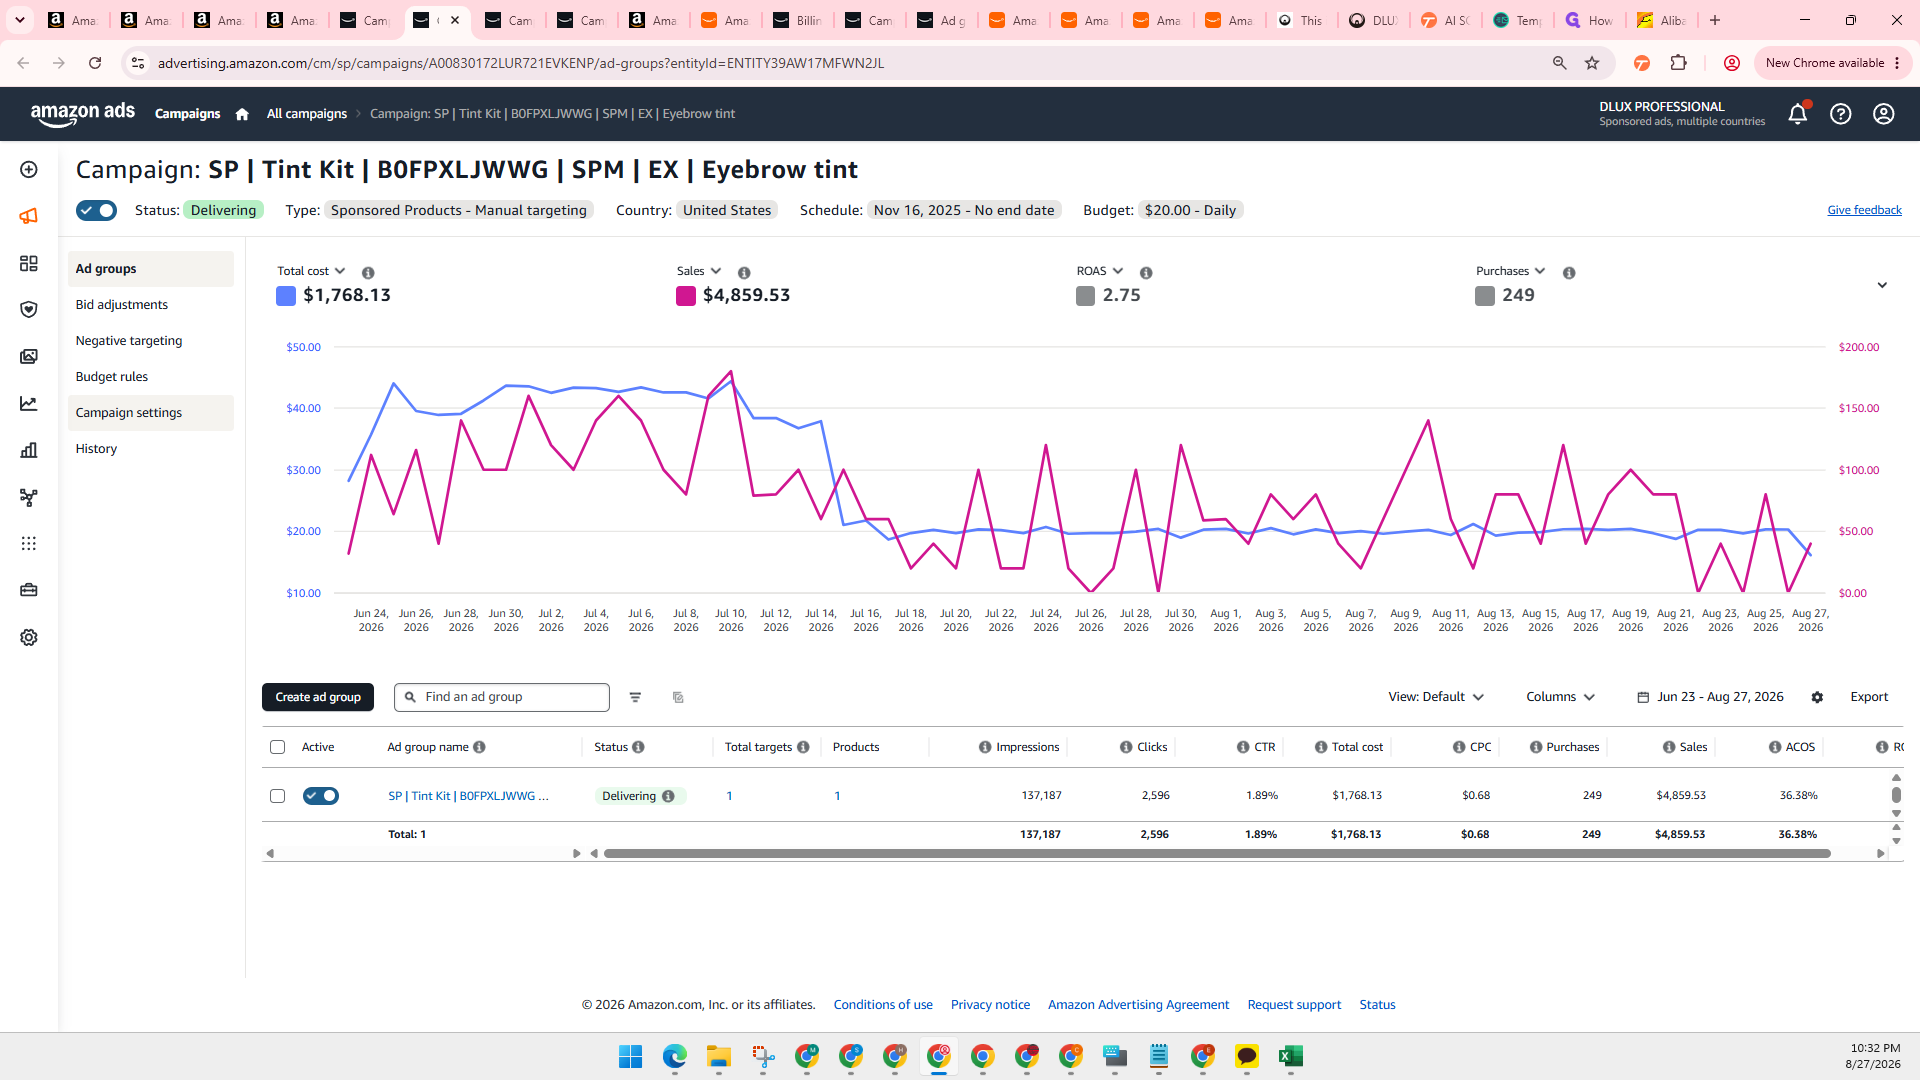The height and width of the screenshot is (1080, 1920).
Task: Open the line-chart trends sidebar icon
Action: point(29,404)
